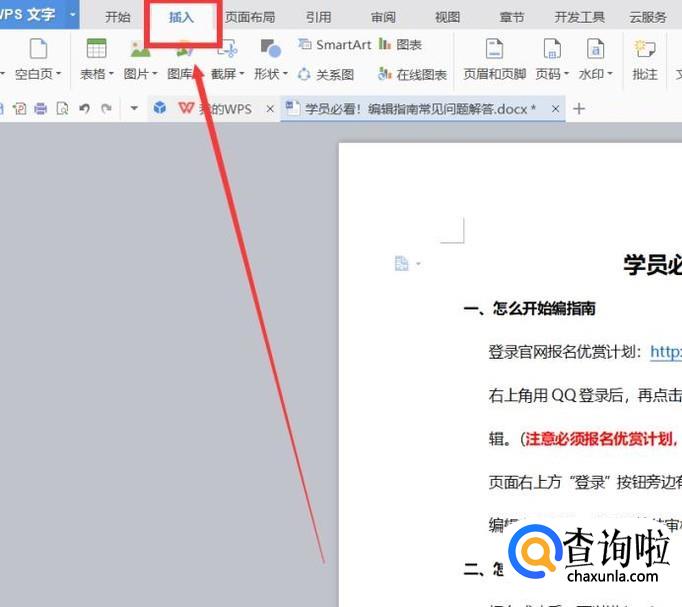The height and width of the screenshot is (607, 682).
Task: Click the red text 注意必须报名优赏计划
Action: click(x=599, y=439)
